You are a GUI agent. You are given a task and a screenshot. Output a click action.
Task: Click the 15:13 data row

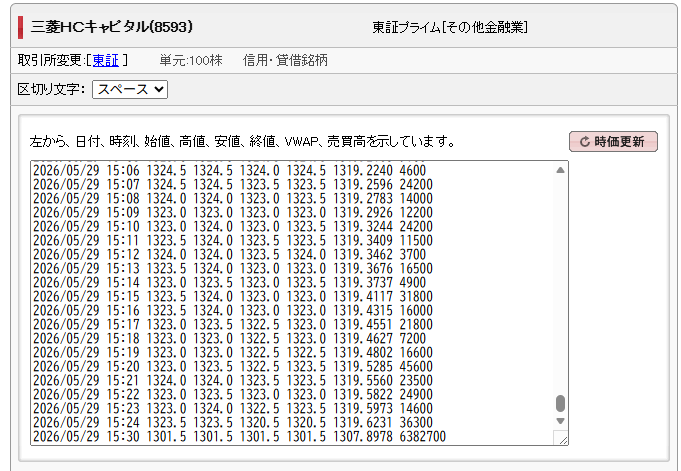click(x=233, y=268)
